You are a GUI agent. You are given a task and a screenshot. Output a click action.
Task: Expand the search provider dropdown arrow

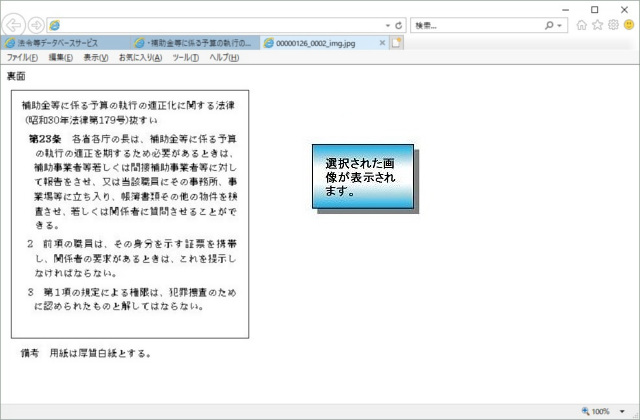point(561,24)
